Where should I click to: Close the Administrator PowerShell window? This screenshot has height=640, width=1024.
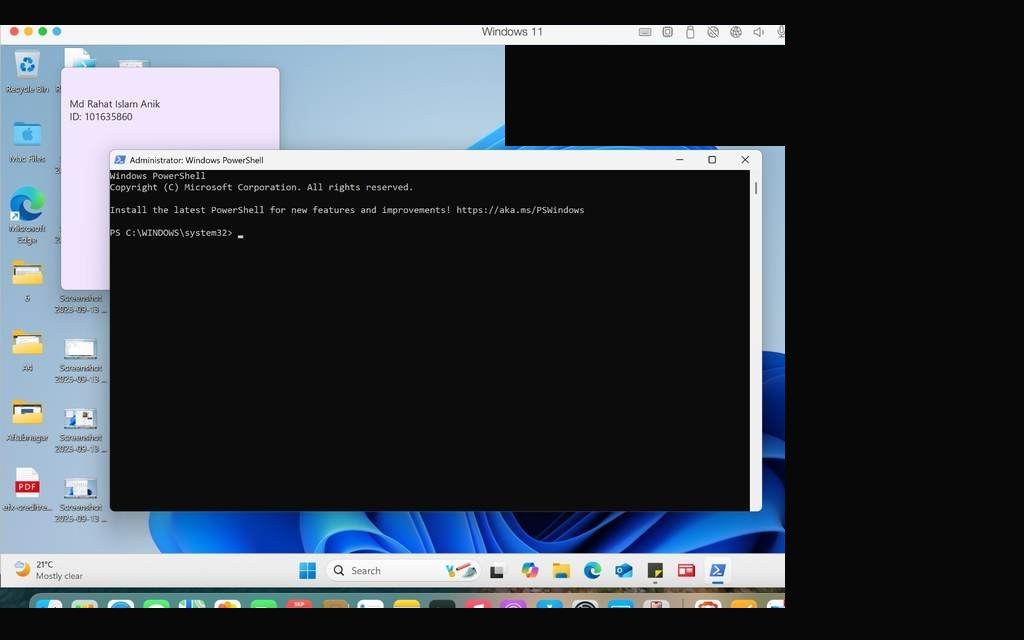point(744,159)
